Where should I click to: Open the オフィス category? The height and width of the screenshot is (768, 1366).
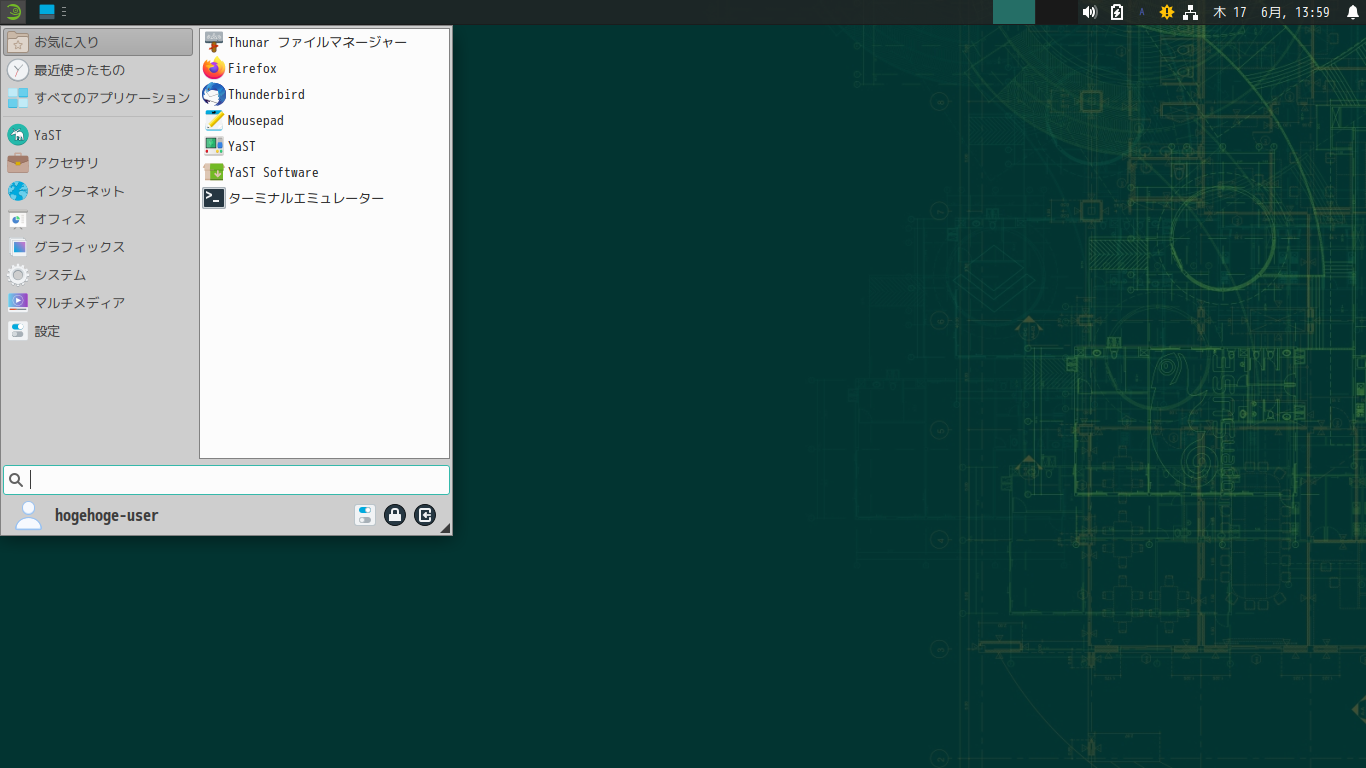click(98, 219)
